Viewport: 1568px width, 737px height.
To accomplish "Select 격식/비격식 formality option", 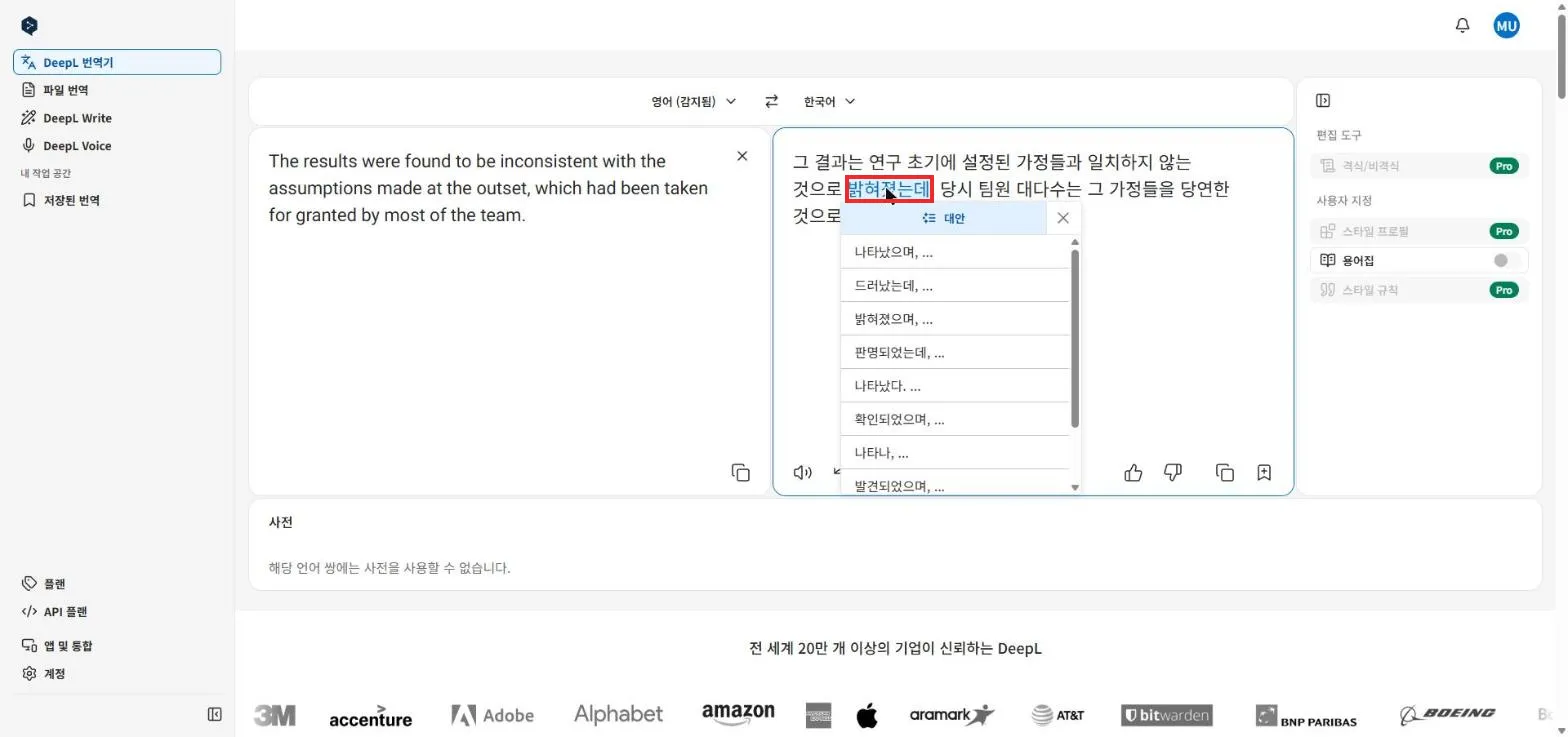I will tap(1419, 166).
